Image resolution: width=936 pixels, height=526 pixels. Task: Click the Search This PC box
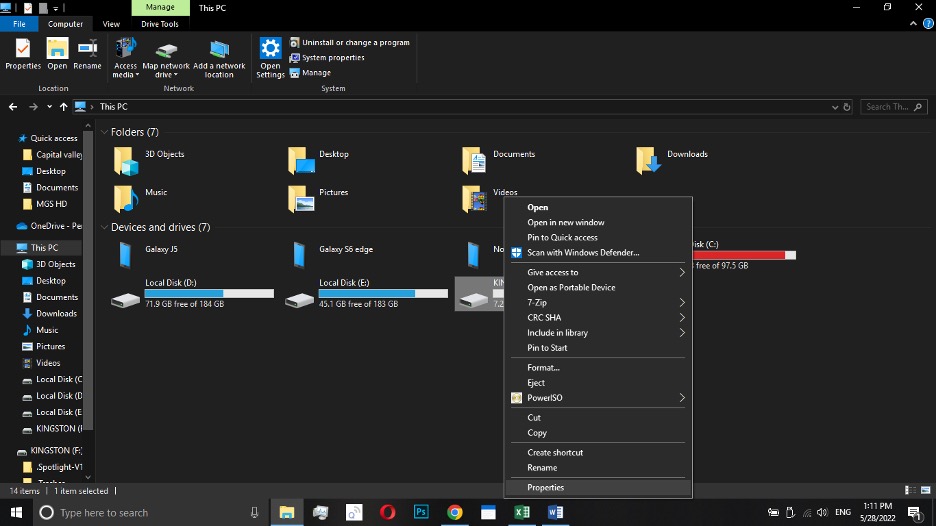pyautogui.click(x=894, y=107)
